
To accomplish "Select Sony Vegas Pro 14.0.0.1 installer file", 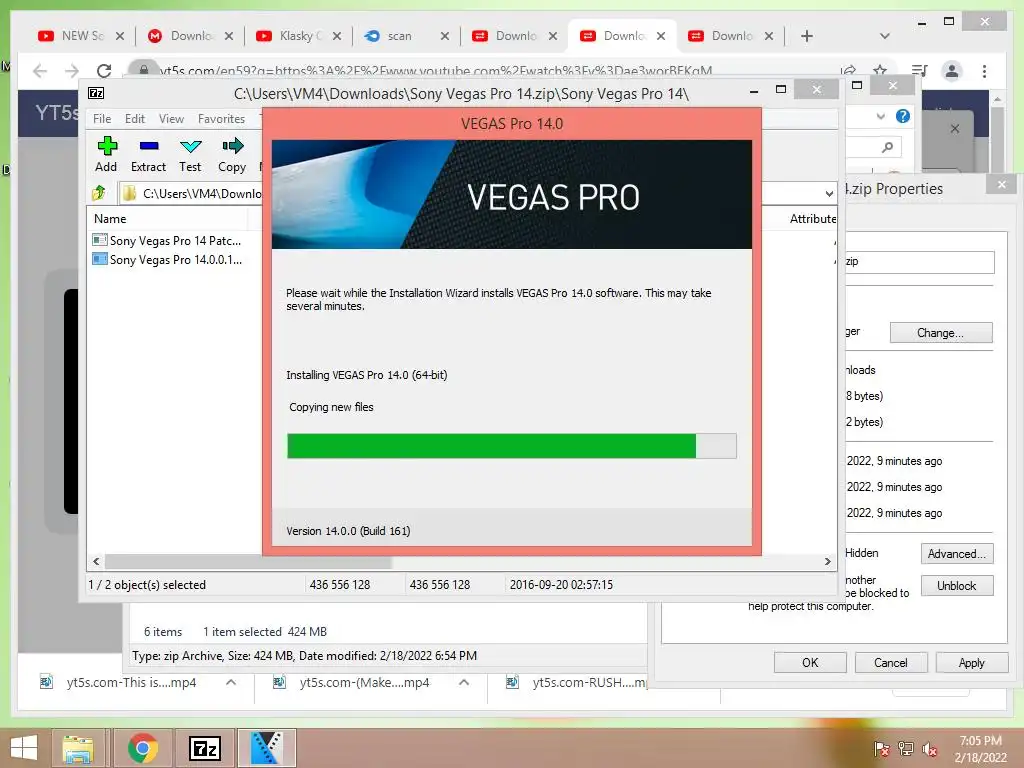I will pos(167,259).
